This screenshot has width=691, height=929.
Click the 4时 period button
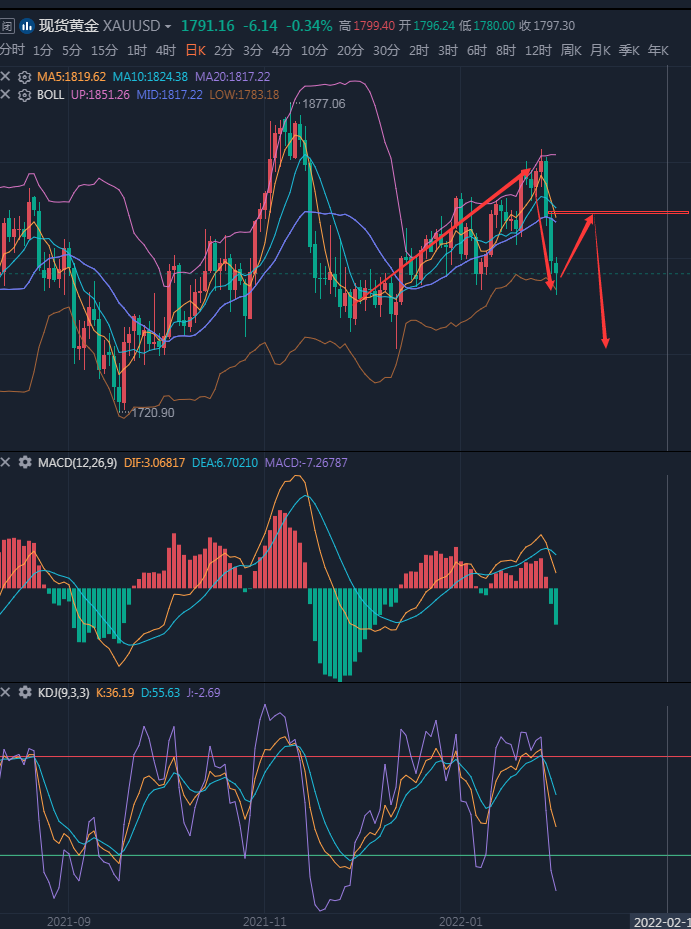point(166,50)
